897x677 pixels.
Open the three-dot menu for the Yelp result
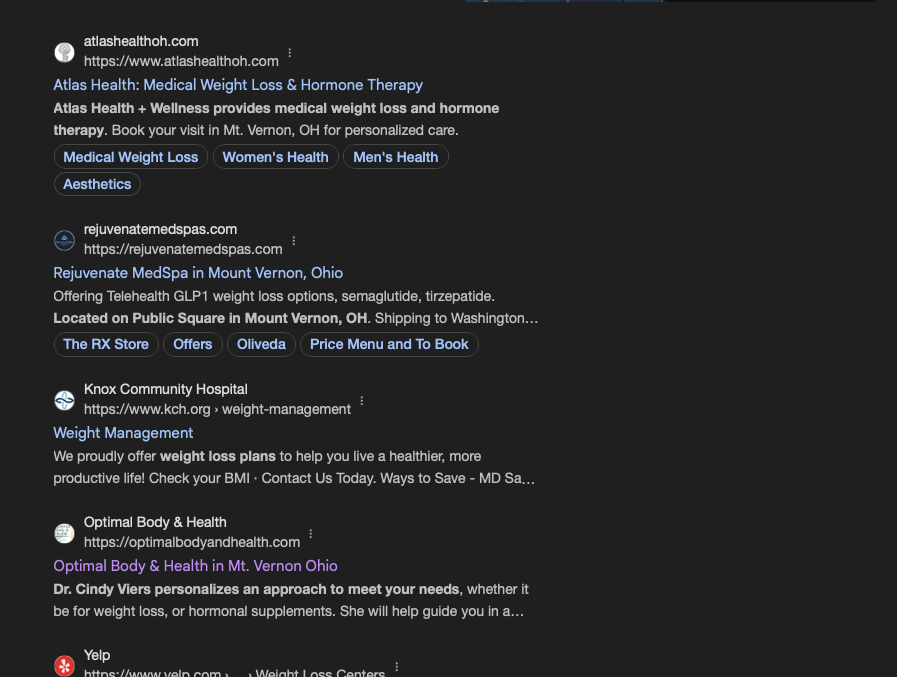click(396, 667)
